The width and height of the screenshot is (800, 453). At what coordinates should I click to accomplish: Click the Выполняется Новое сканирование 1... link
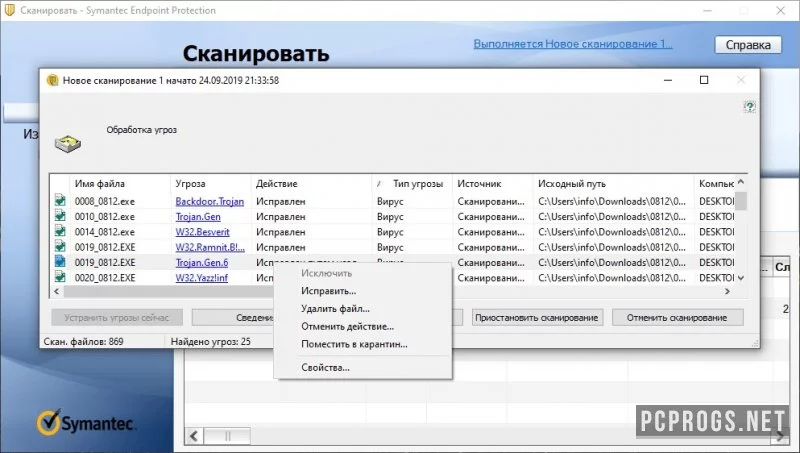click(573, 44)
